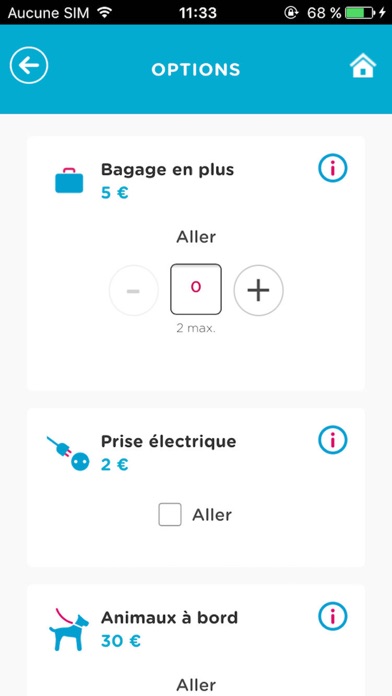Select the baggage quantity field showing 0
This screenshot has height=696, width=392.
pos(196,289)
